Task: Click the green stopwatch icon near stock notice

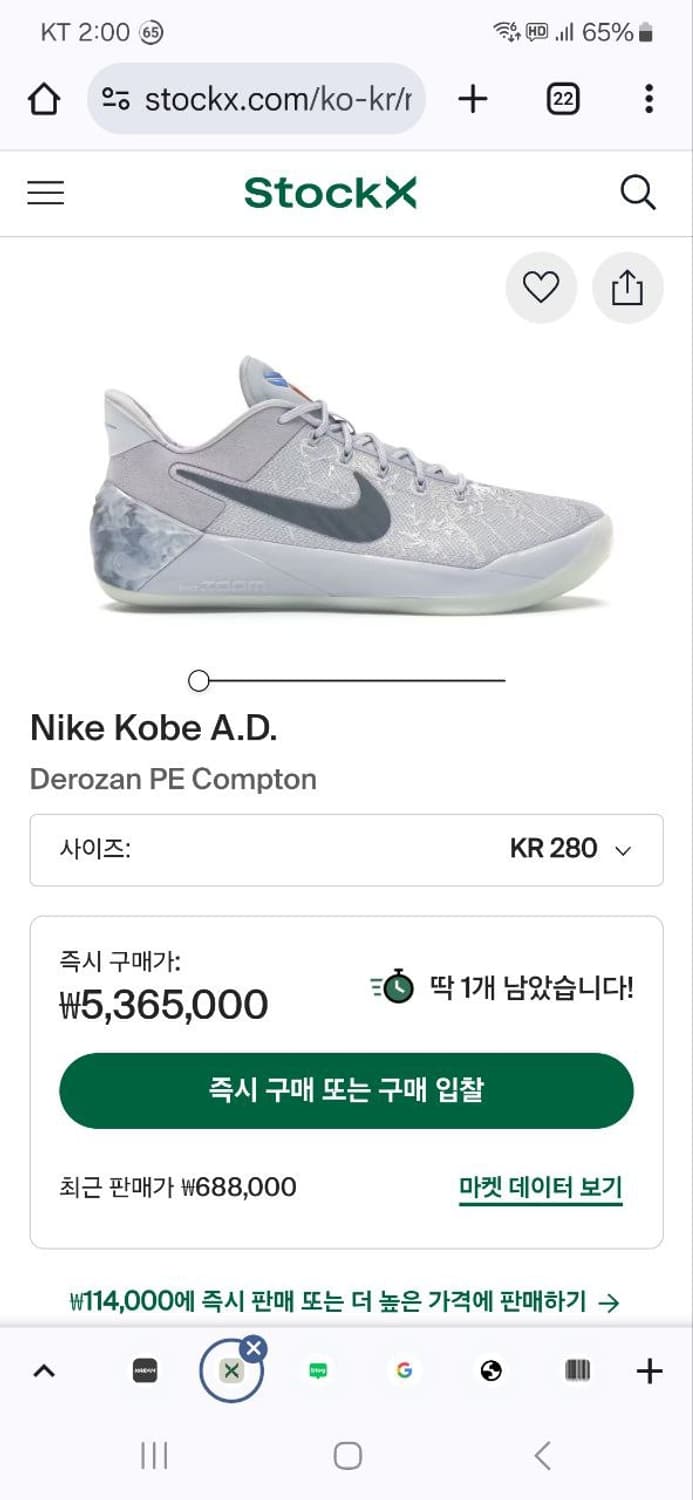Action: tap(394, 988)
